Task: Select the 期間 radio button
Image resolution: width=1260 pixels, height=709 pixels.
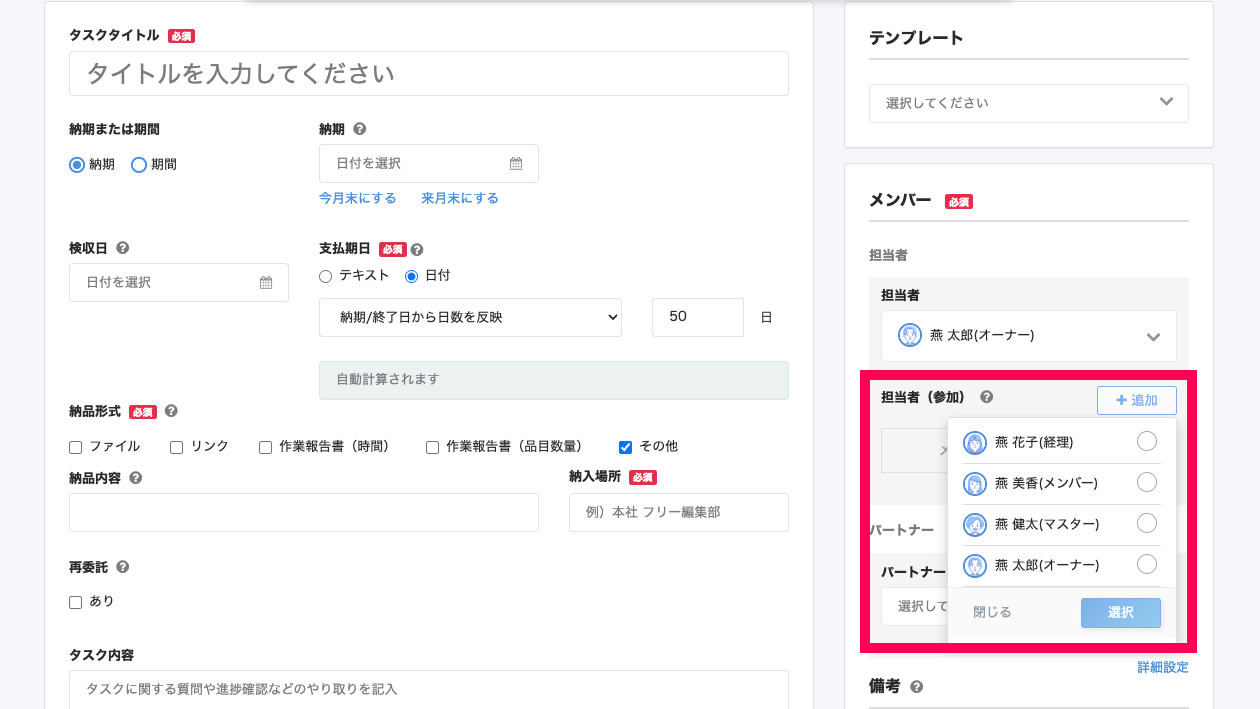Action: click(x=139, y=165)
